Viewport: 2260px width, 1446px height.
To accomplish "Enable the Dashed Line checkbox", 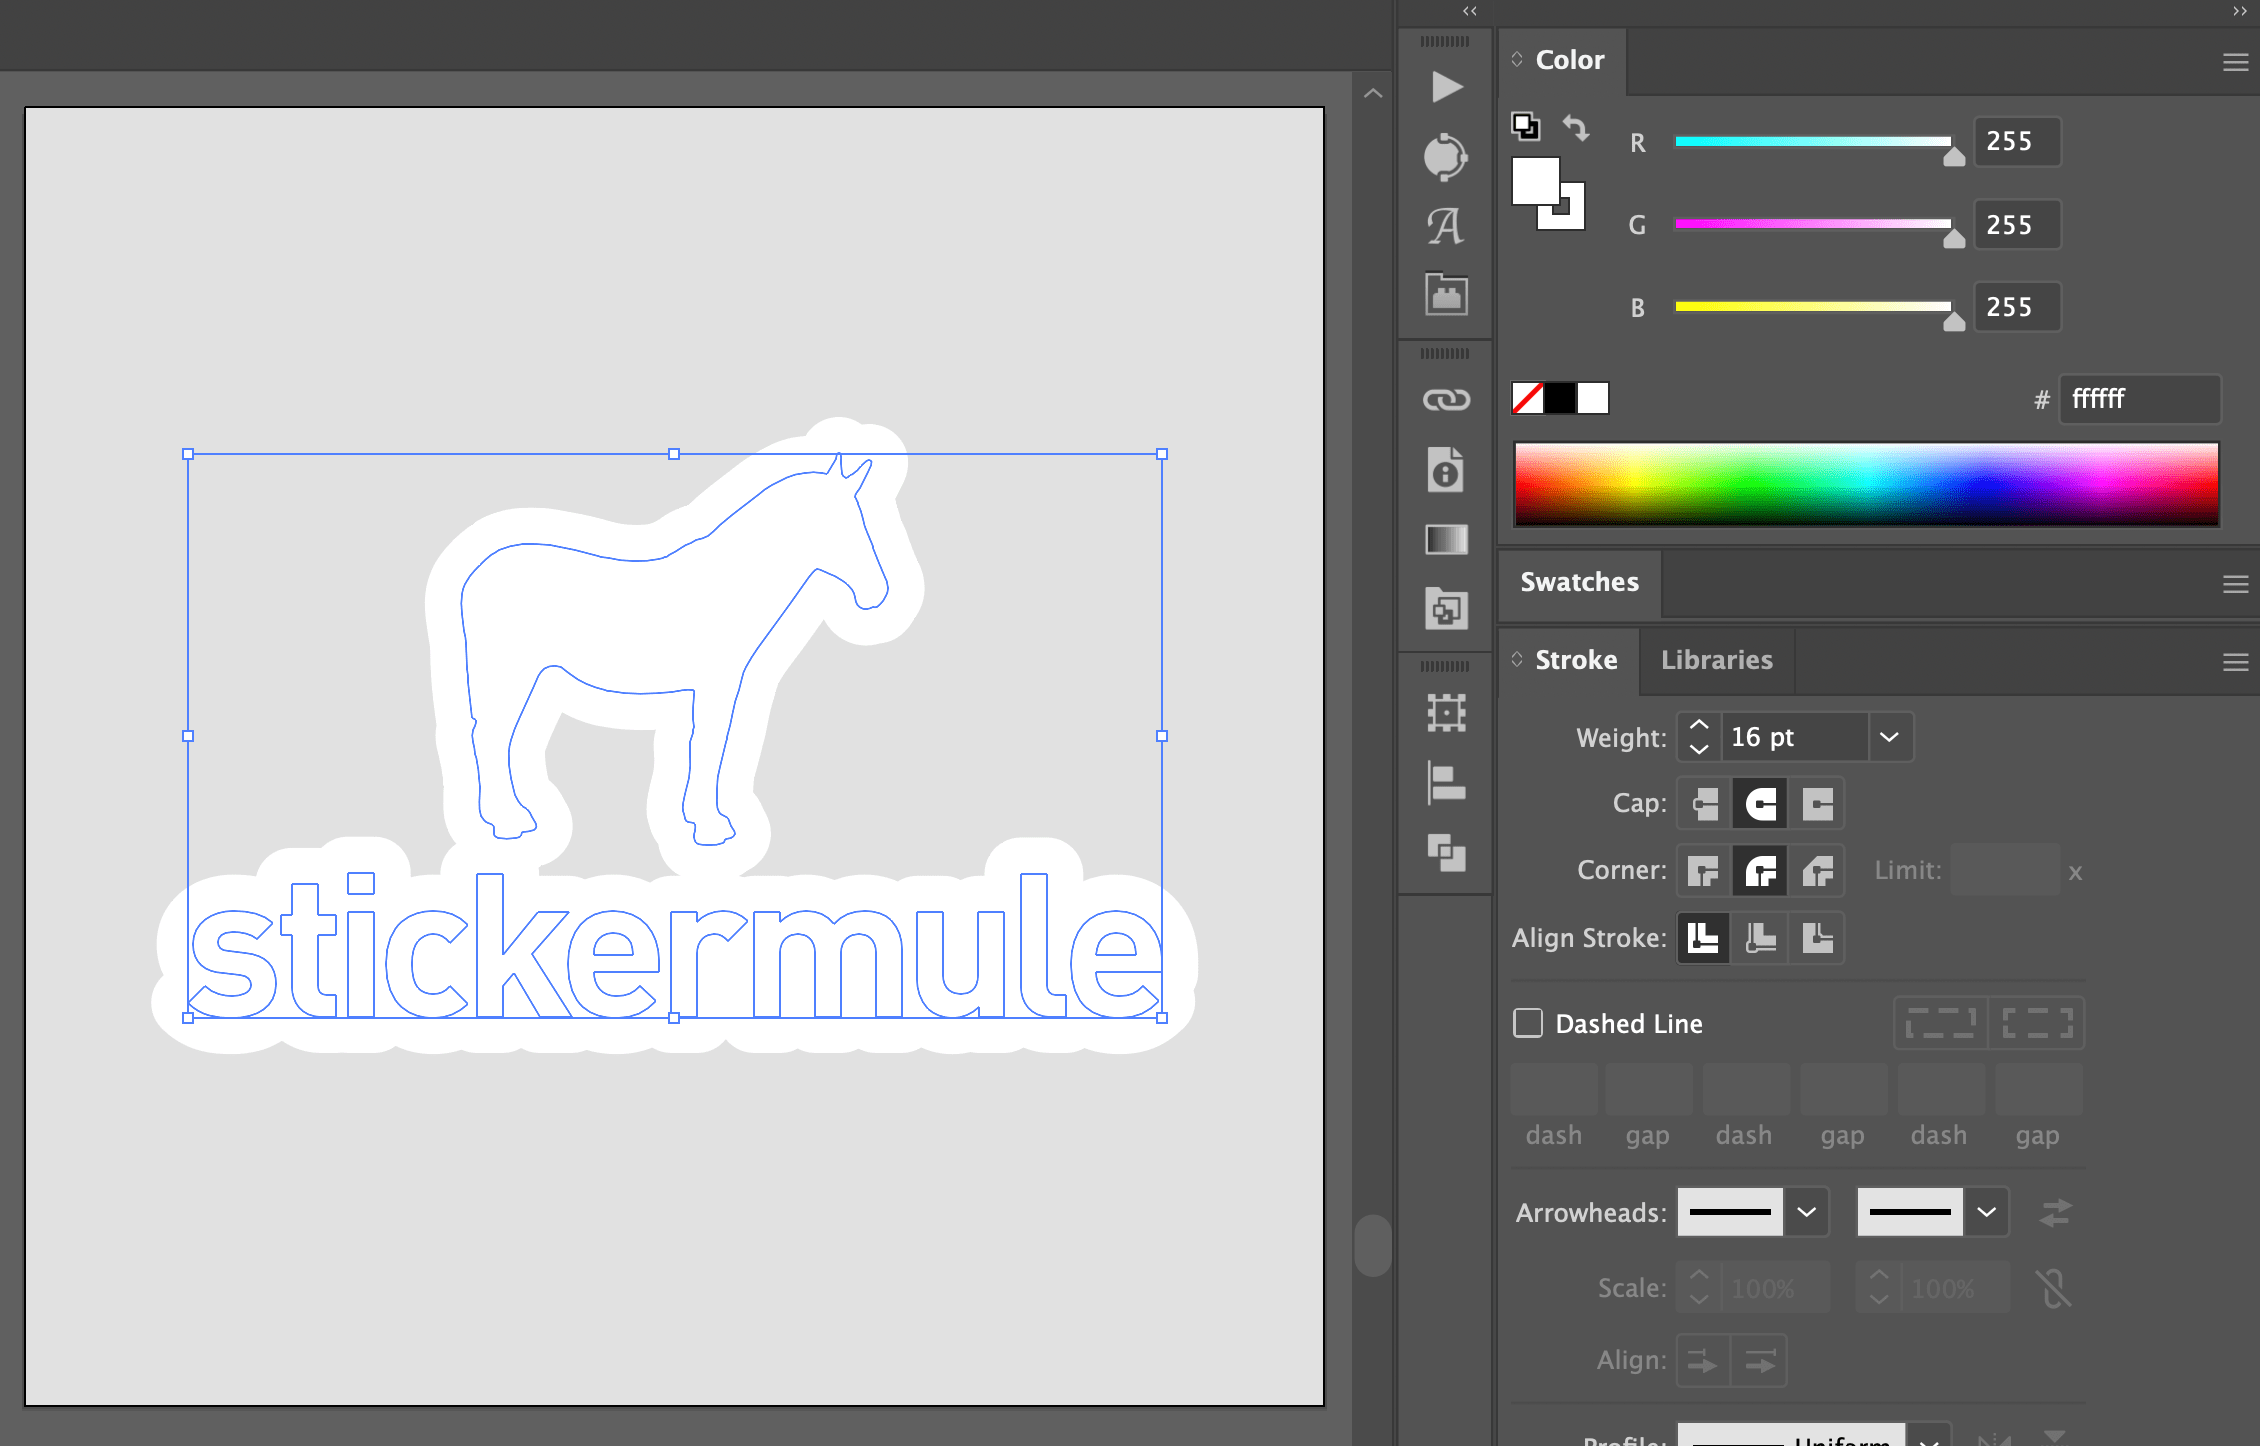I will (1527, 1023).
